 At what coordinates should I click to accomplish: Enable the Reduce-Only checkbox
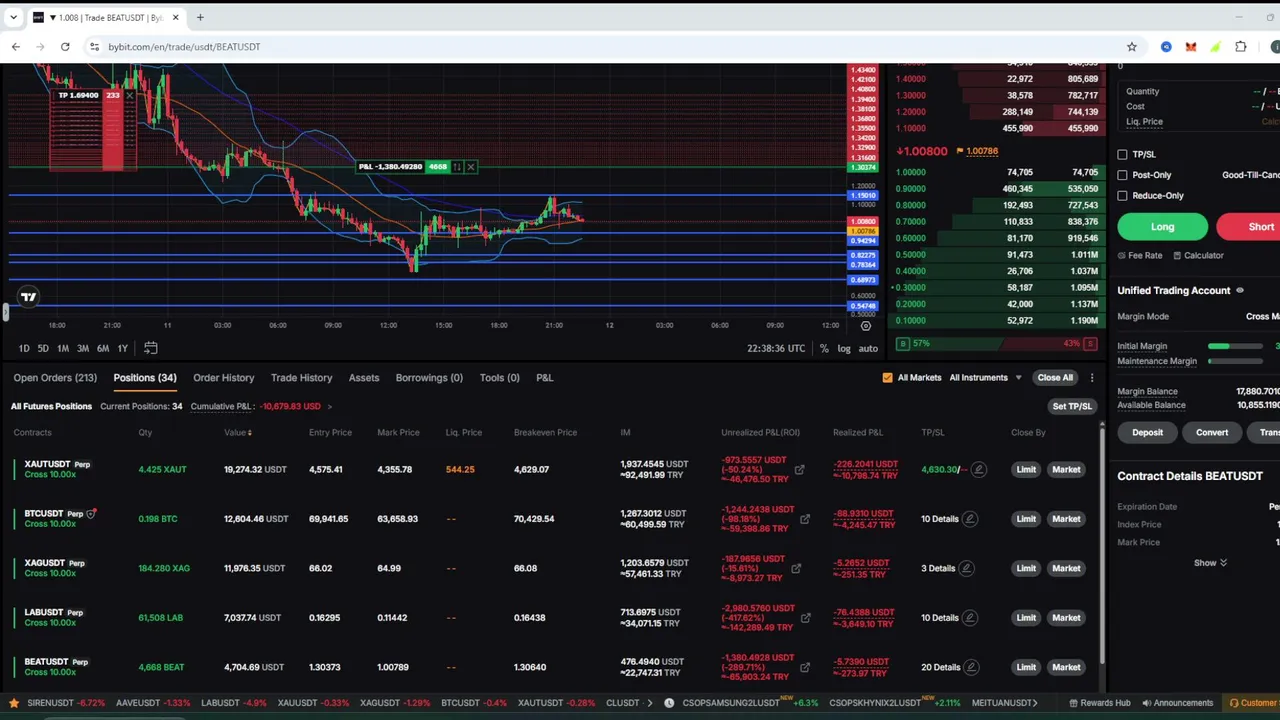click(x=1122, y=196)
